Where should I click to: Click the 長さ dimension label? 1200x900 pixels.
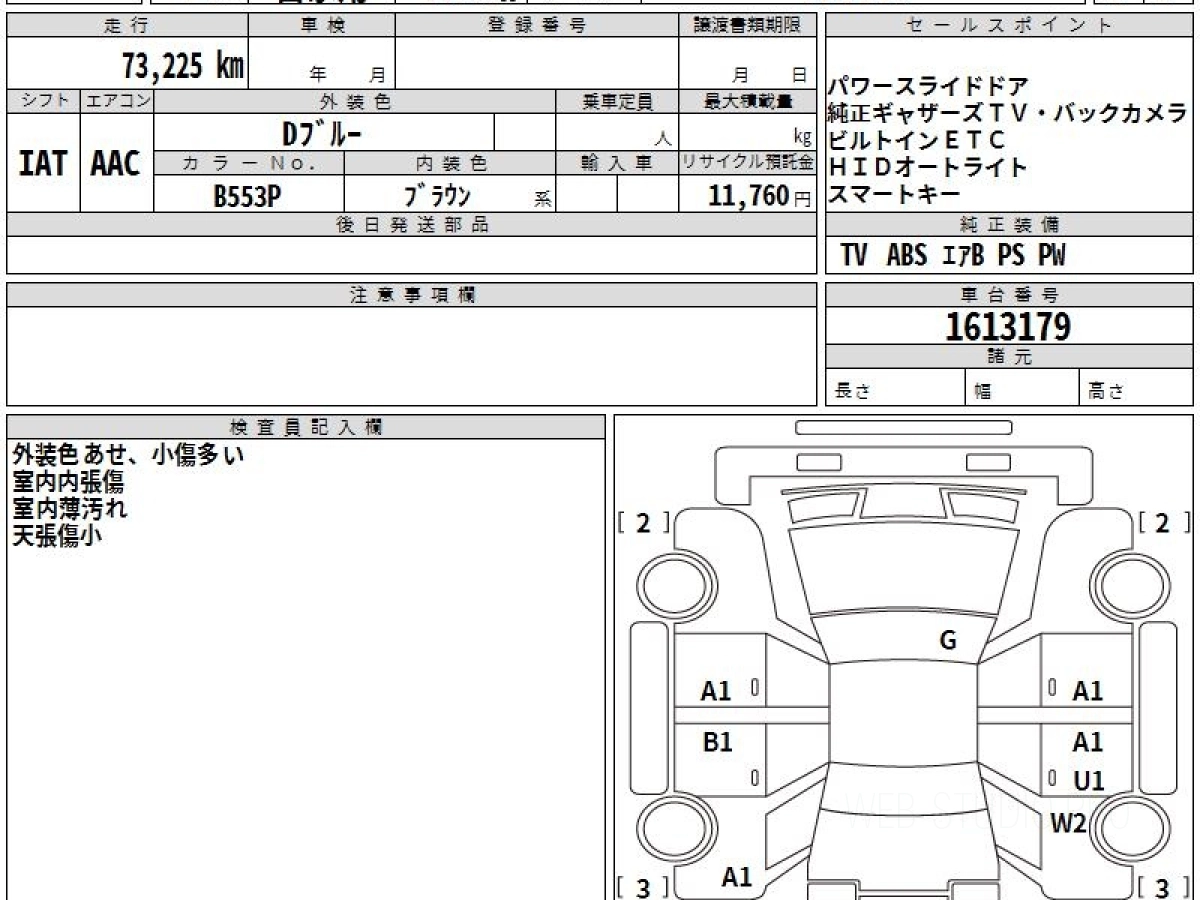tap(852, 392)
